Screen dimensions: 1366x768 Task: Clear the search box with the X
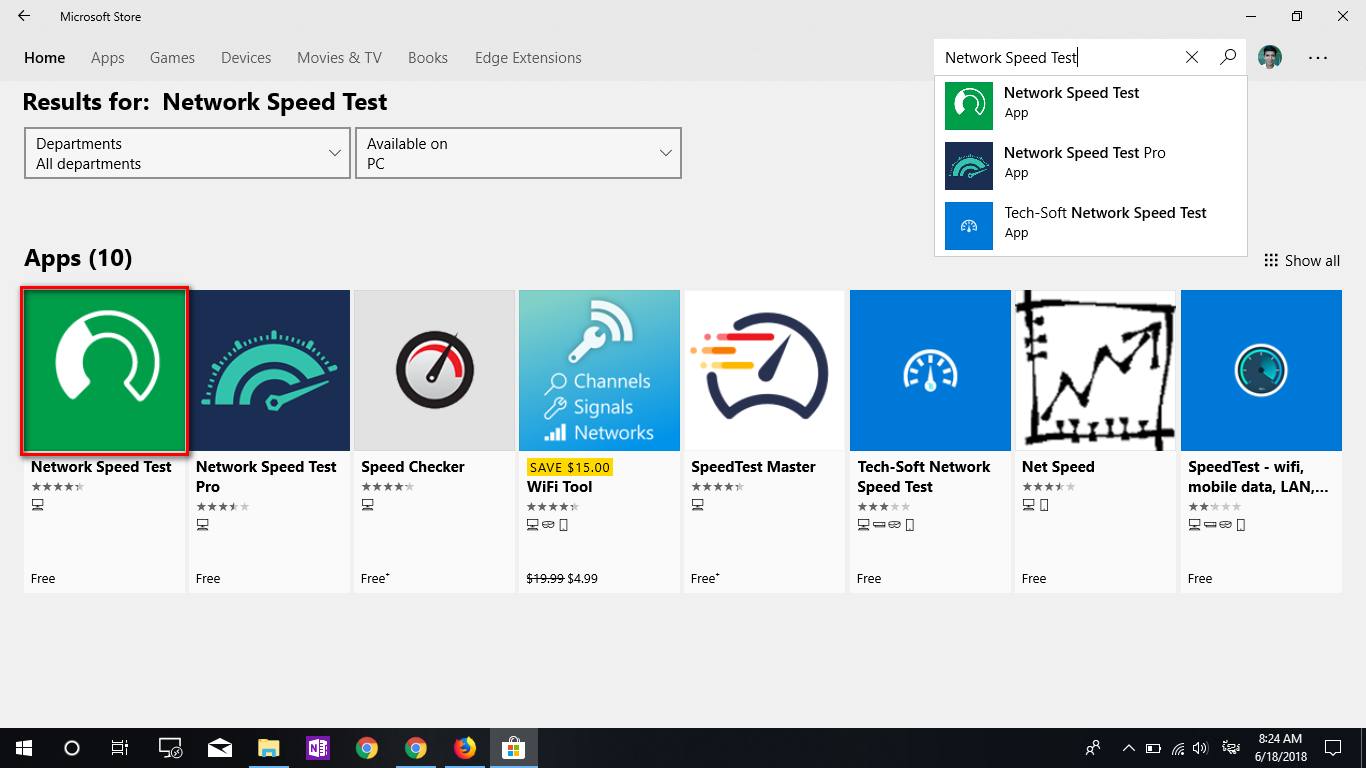[1191, 57]
